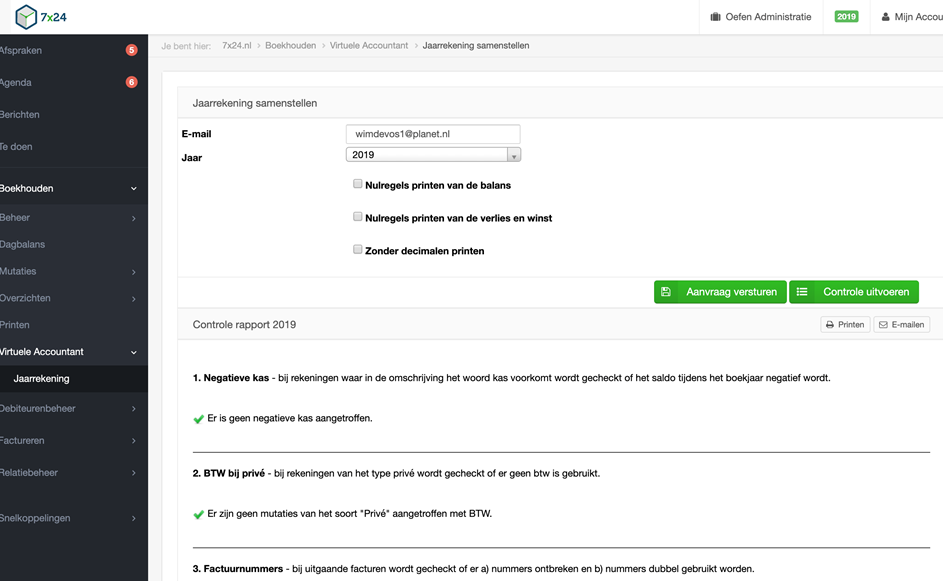Image resolution: width=943 pixels, height=581 pixels.
Task: Click the green 2019 year badge
Action: coord(846,17)
